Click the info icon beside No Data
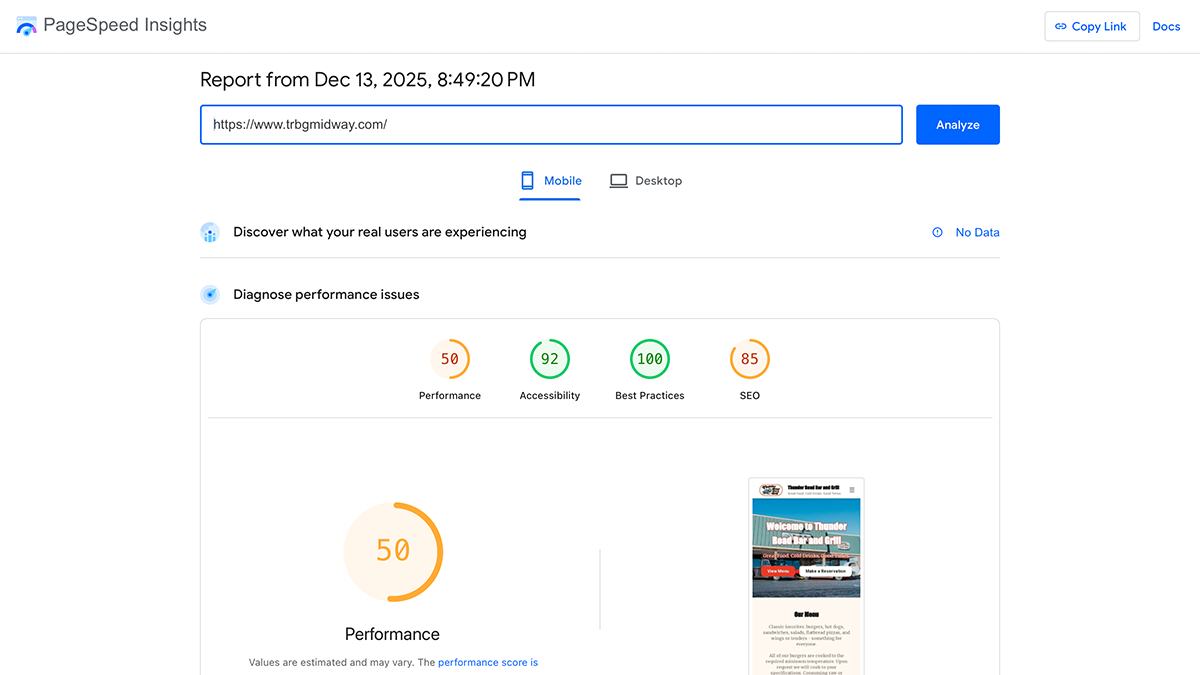This screenshot has height=675, width=1200. (937, 232)
